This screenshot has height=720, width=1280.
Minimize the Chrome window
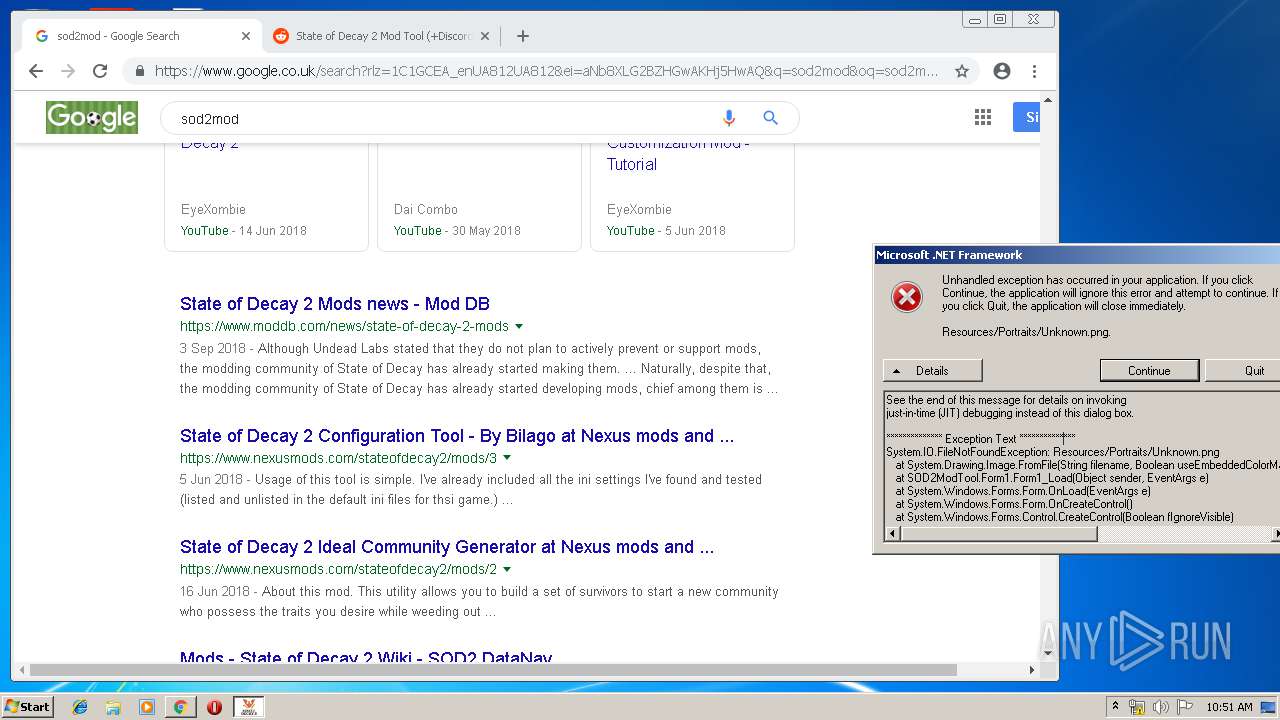pos(975,19)
